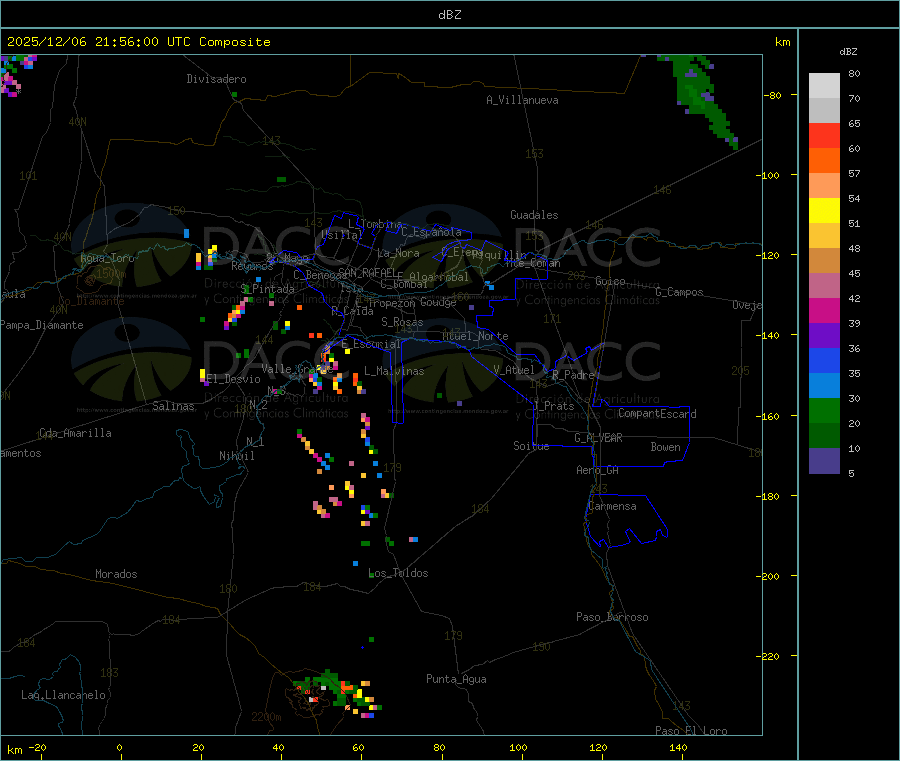Click the 'Atuel_Norte' map label
Image resolution: width=900 pixels, height=761 pixels.
(x=475, y=336)
